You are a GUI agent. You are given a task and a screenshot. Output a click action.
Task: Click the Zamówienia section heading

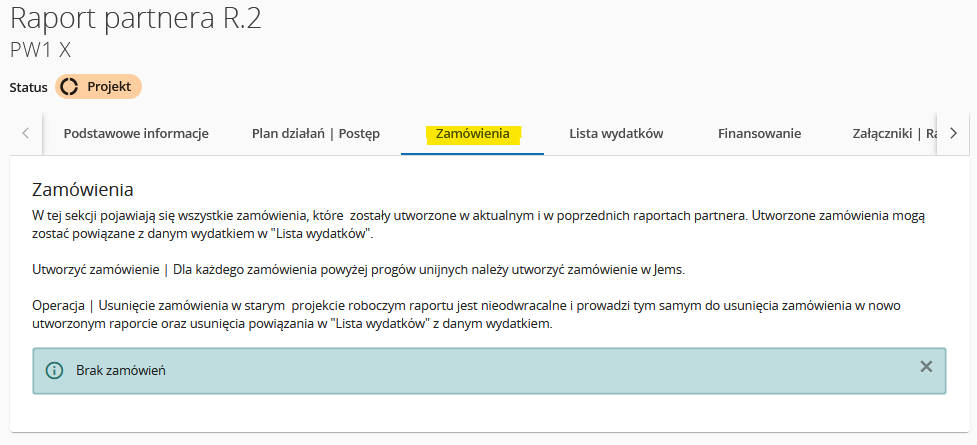[82, 189]
